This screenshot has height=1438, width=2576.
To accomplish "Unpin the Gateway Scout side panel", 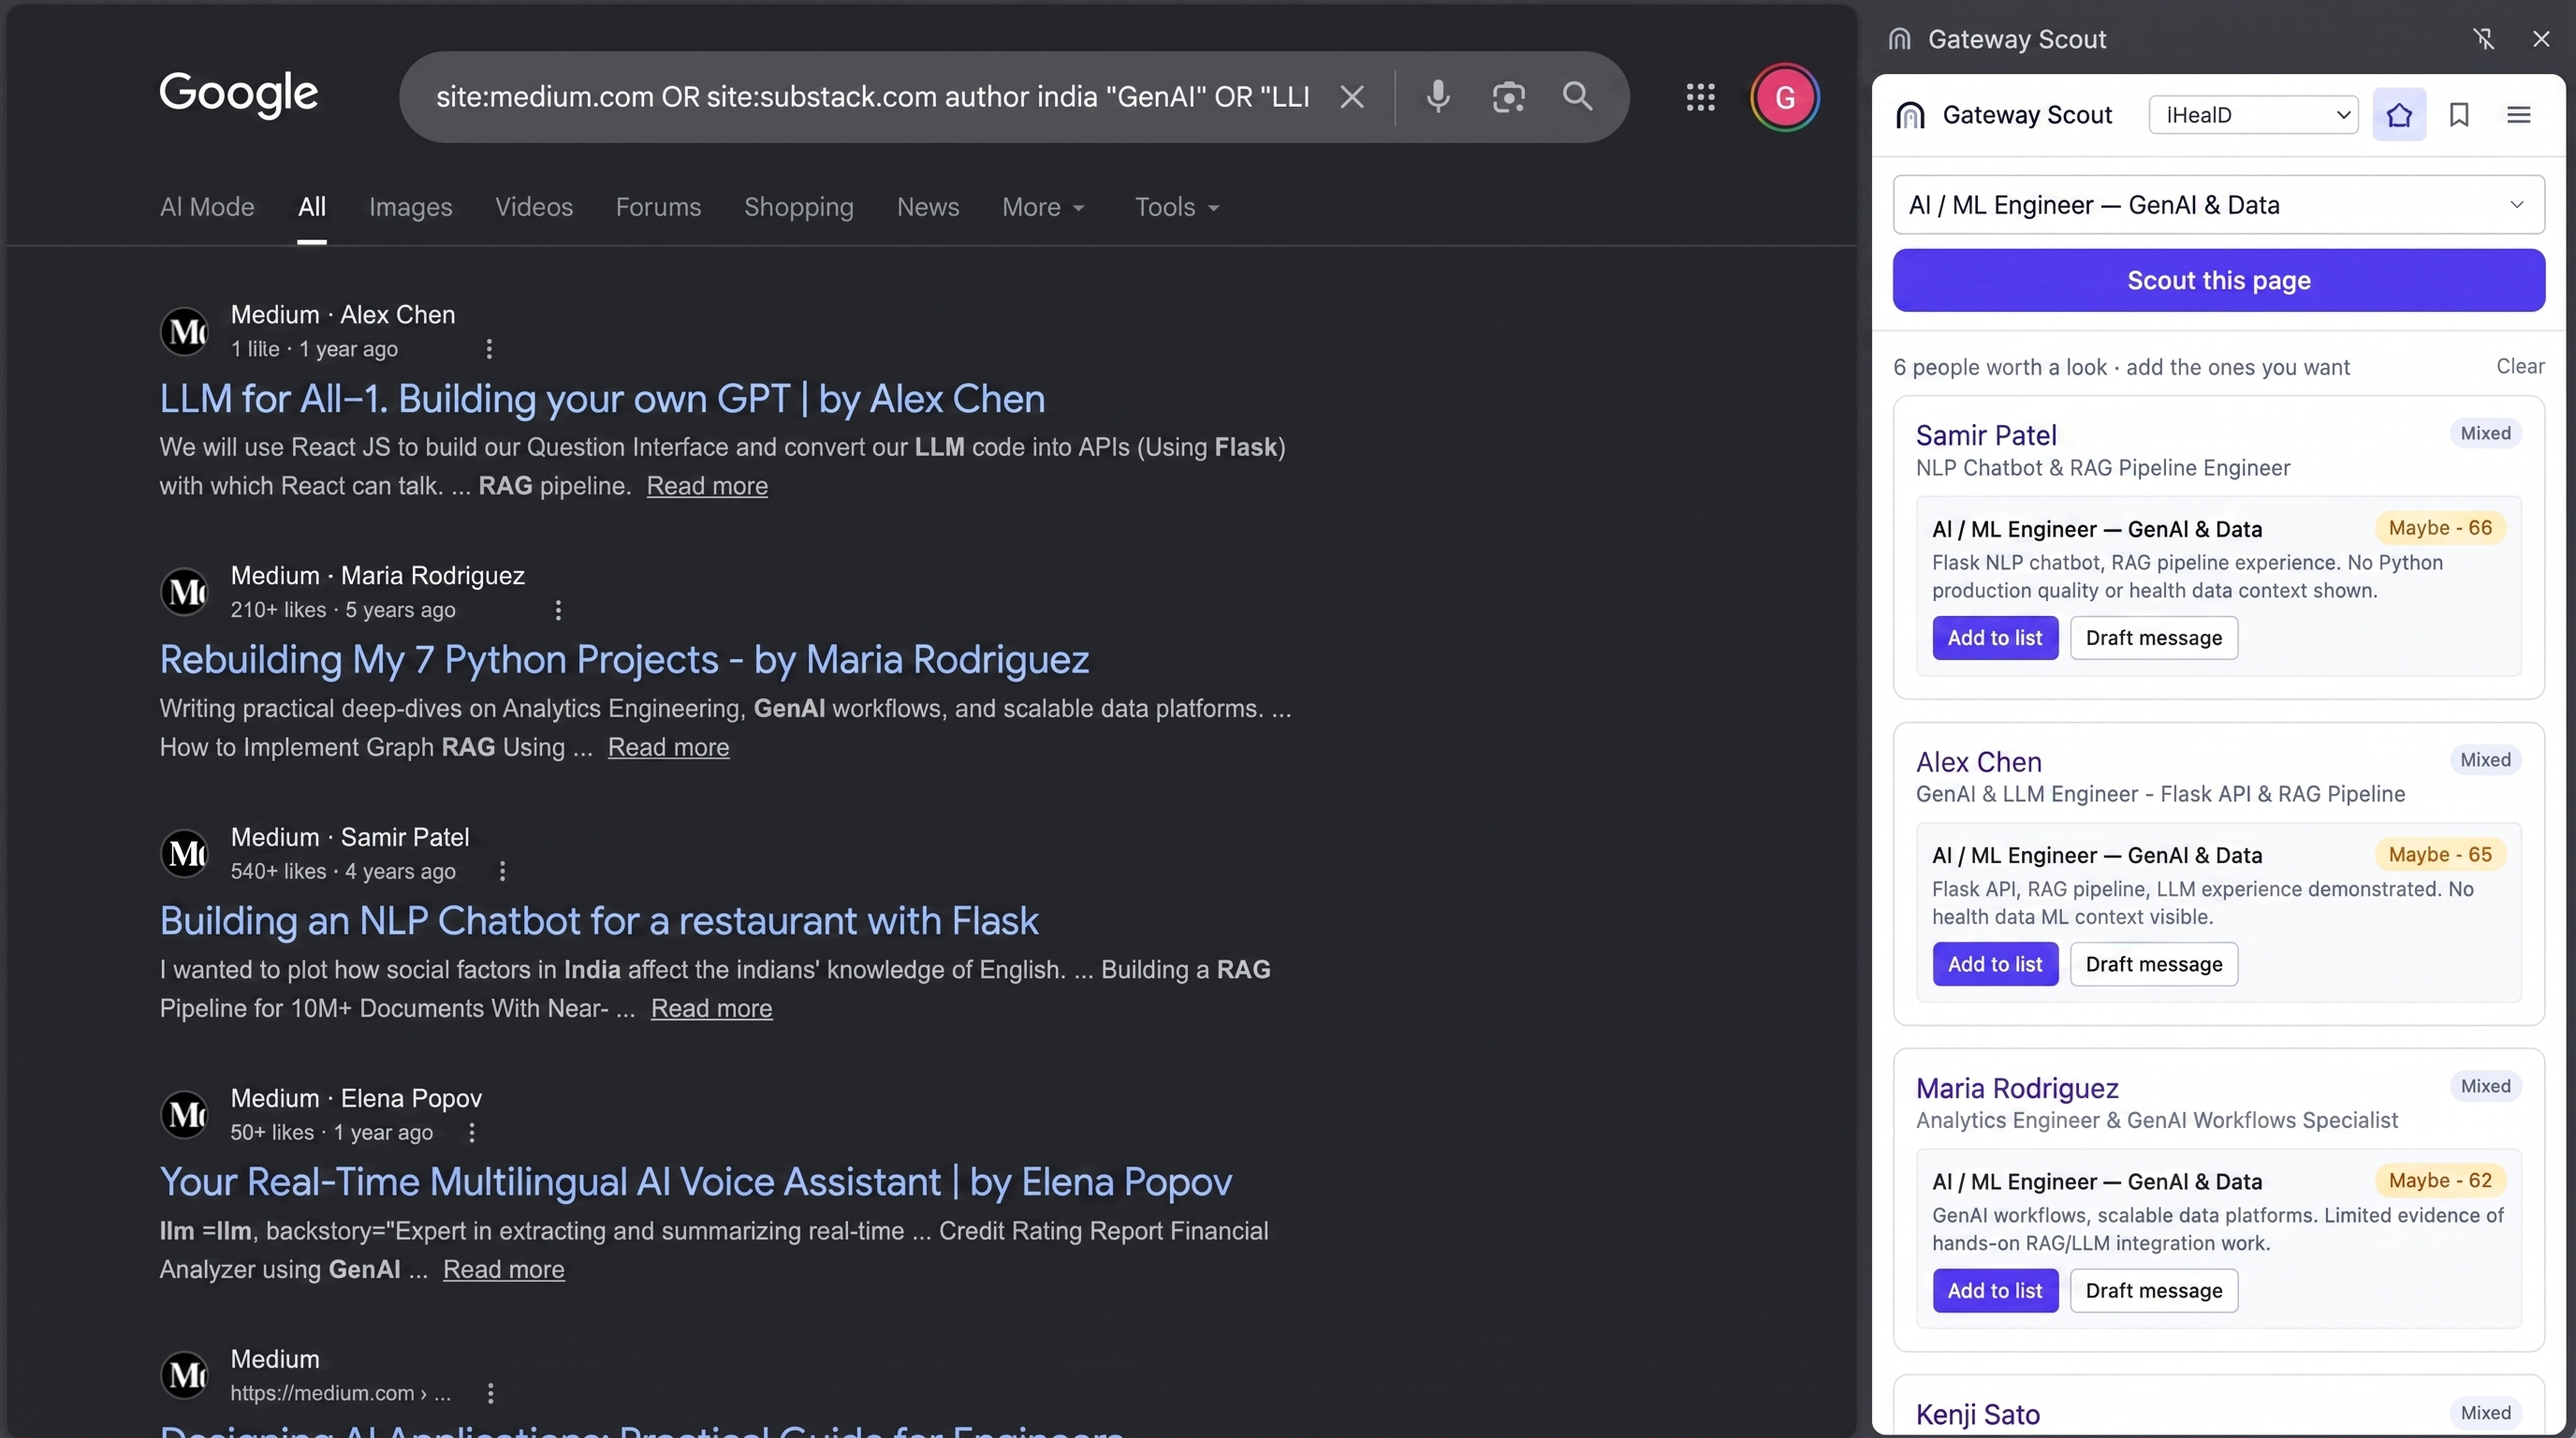I will [x=2483, y=39].
